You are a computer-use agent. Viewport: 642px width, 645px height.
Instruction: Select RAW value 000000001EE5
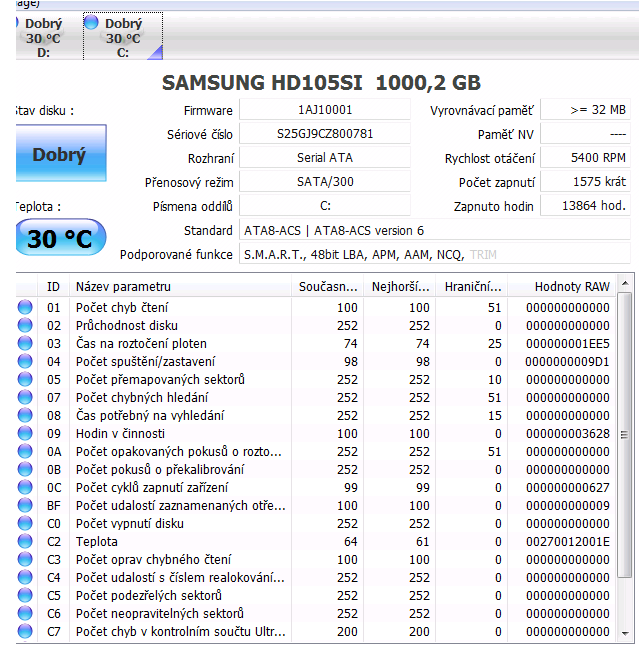[x=568, y=343]
